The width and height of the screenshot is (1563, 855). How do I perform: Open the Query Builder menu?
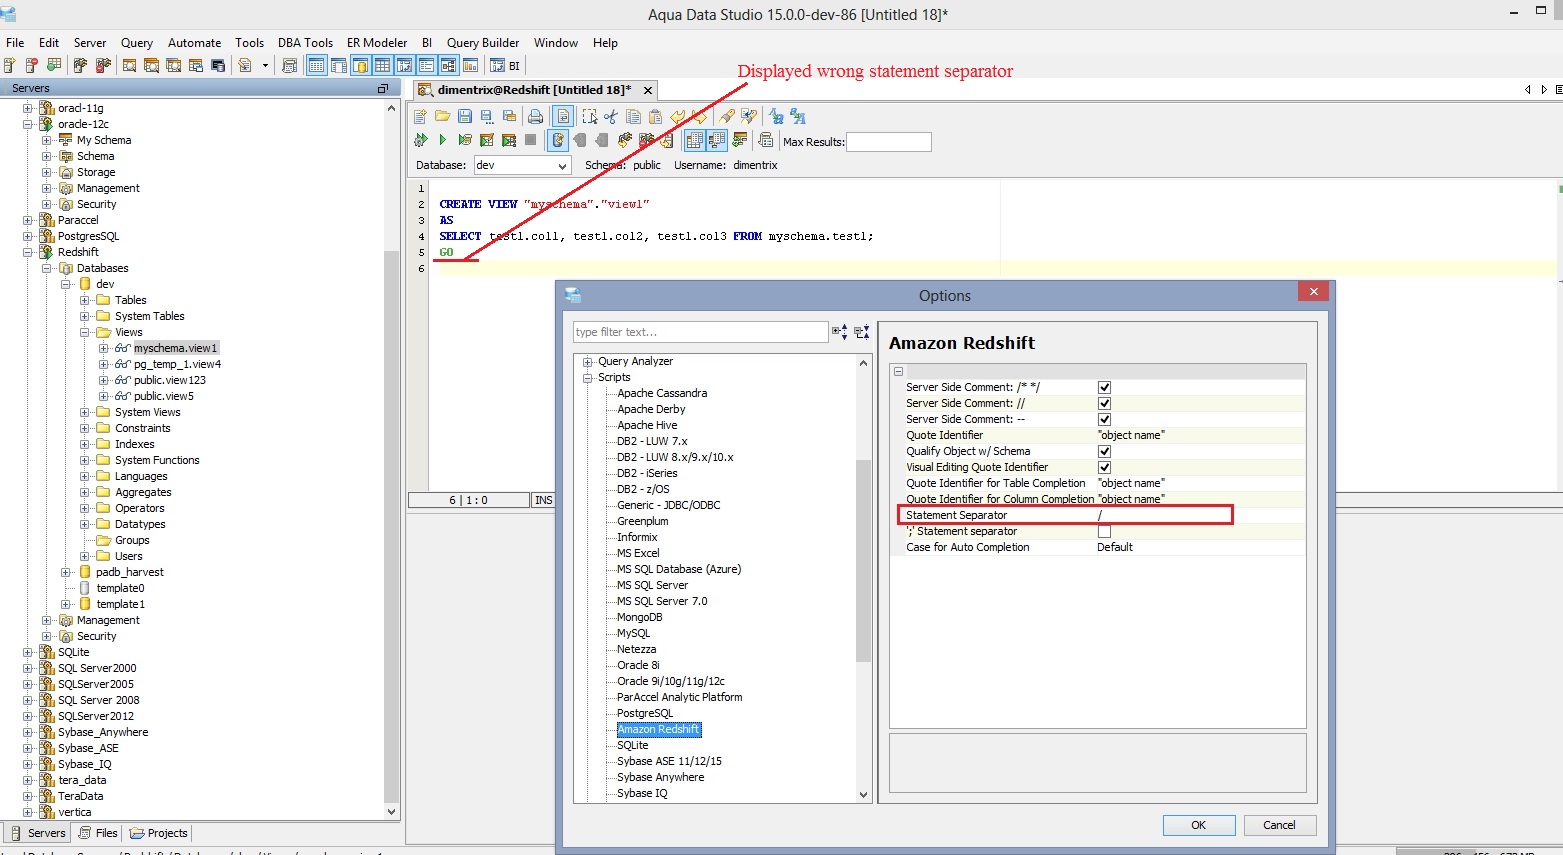click(x=483, y=42)
